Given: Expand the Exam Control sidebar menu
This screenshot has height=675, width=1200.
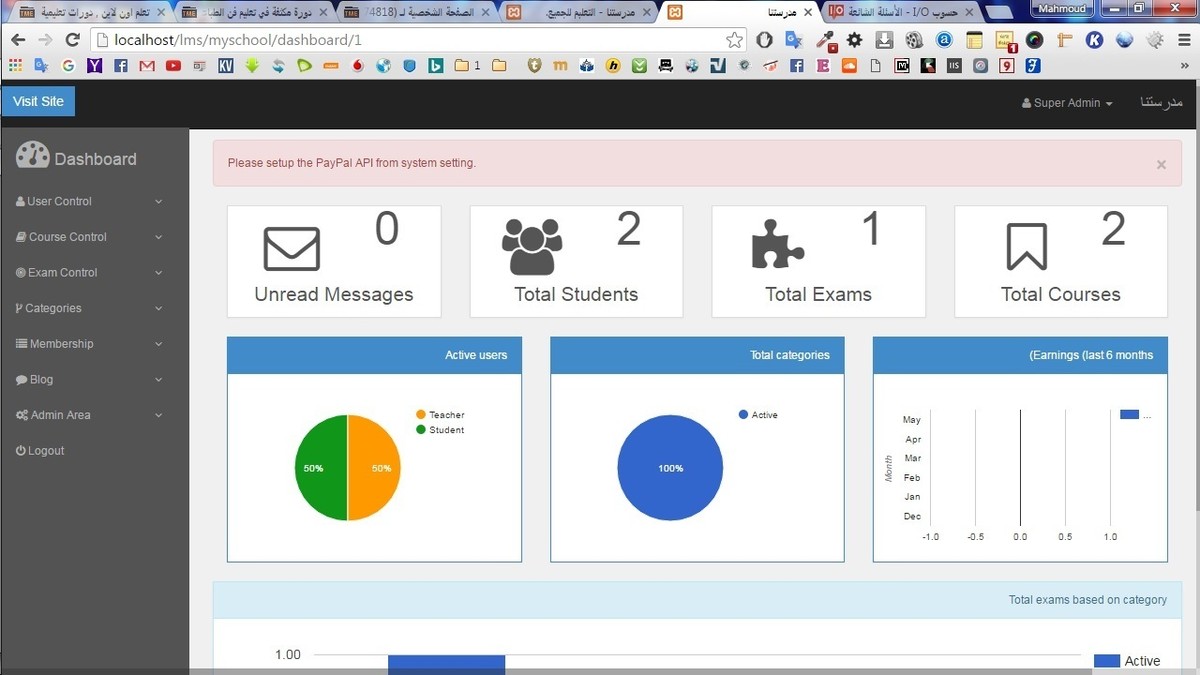Looking at the screenshot, I should [x=88, y=272].
